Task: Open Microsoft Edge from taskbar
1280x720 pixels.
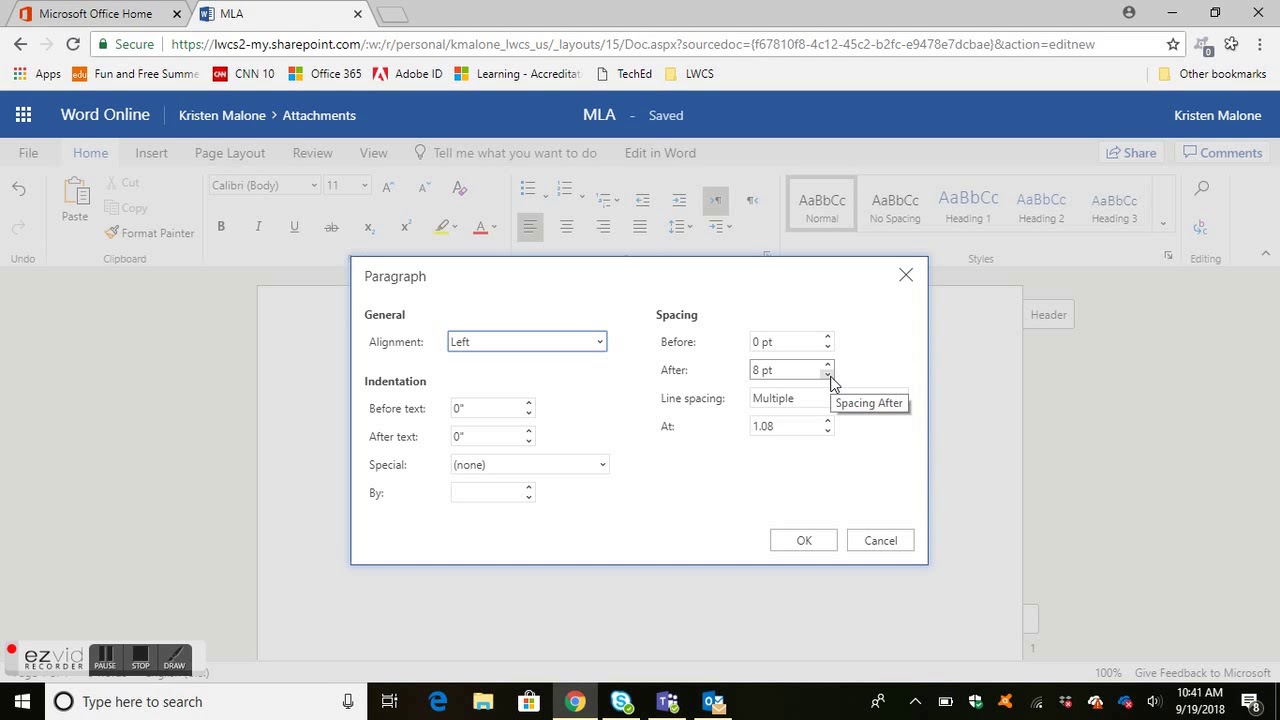Action: (438, 702)
